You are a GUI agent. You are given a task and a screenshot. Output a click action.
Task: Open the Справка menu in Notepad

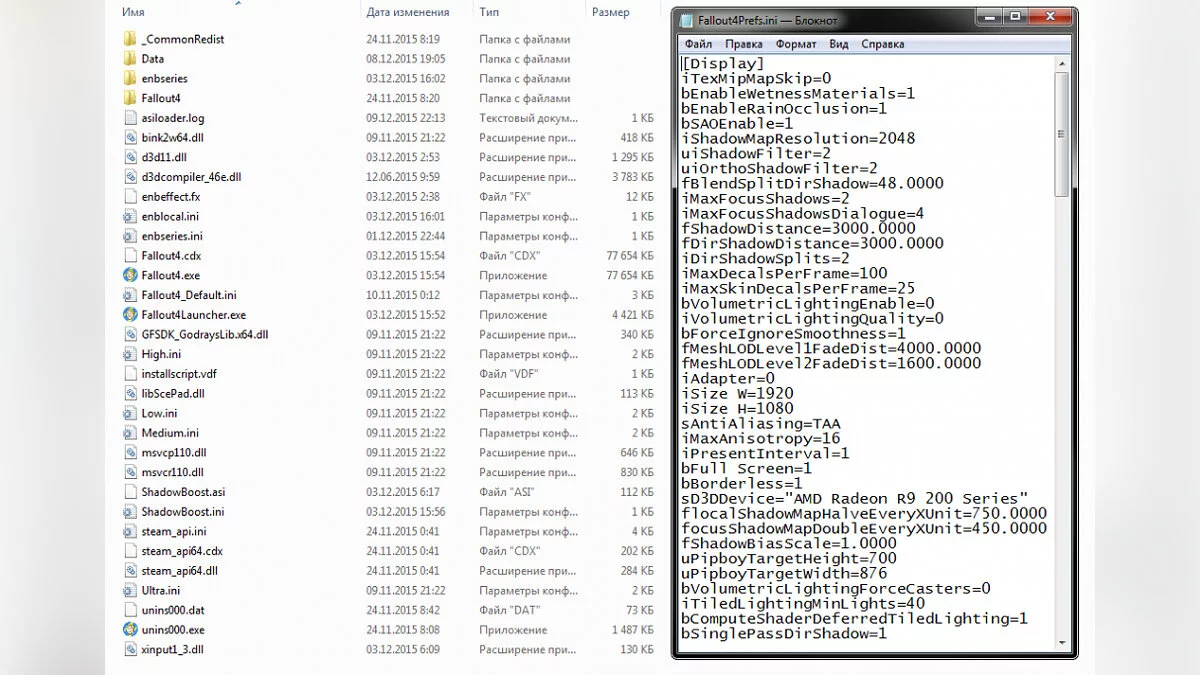882,44
